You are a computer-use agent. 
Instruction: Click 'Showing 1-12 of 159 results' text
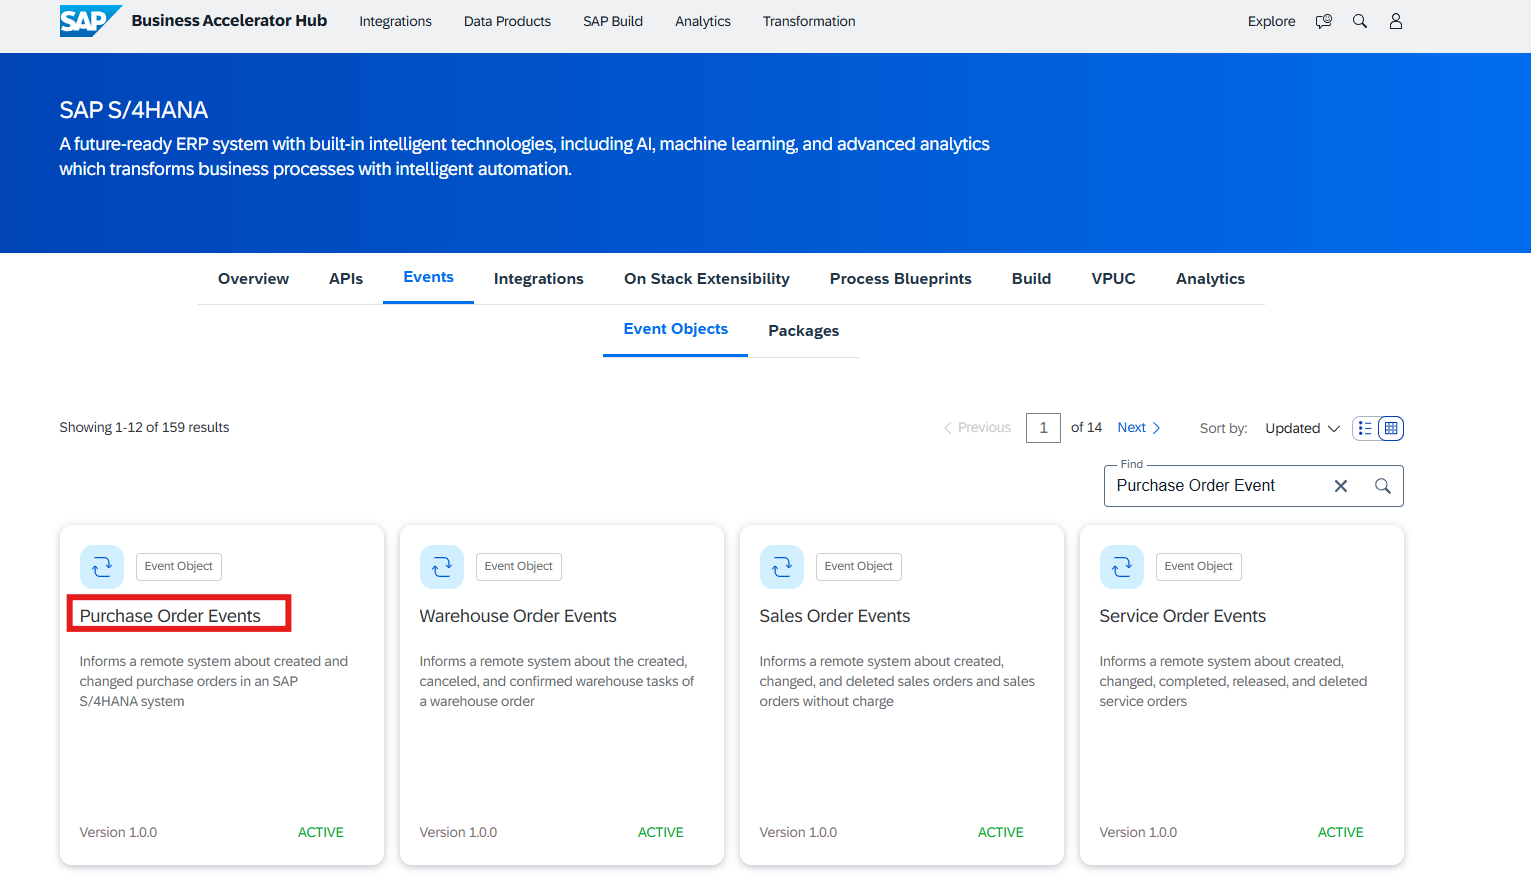pyautogui.click(x=144, y=427)
